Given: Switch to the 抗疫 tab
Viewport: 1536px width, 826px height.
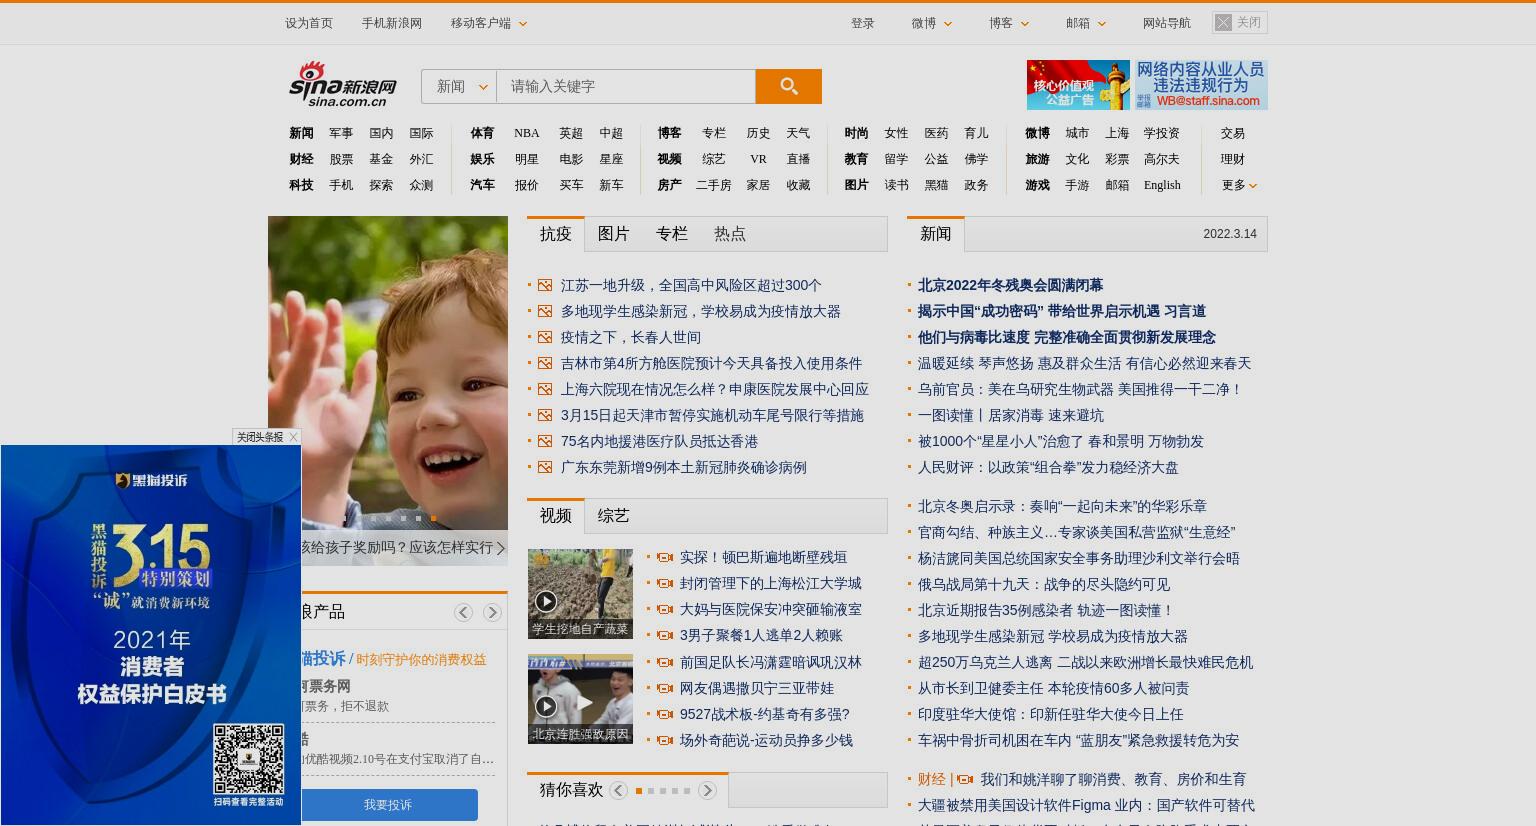Looking at the screenshot, I should (x=556, y=234).
